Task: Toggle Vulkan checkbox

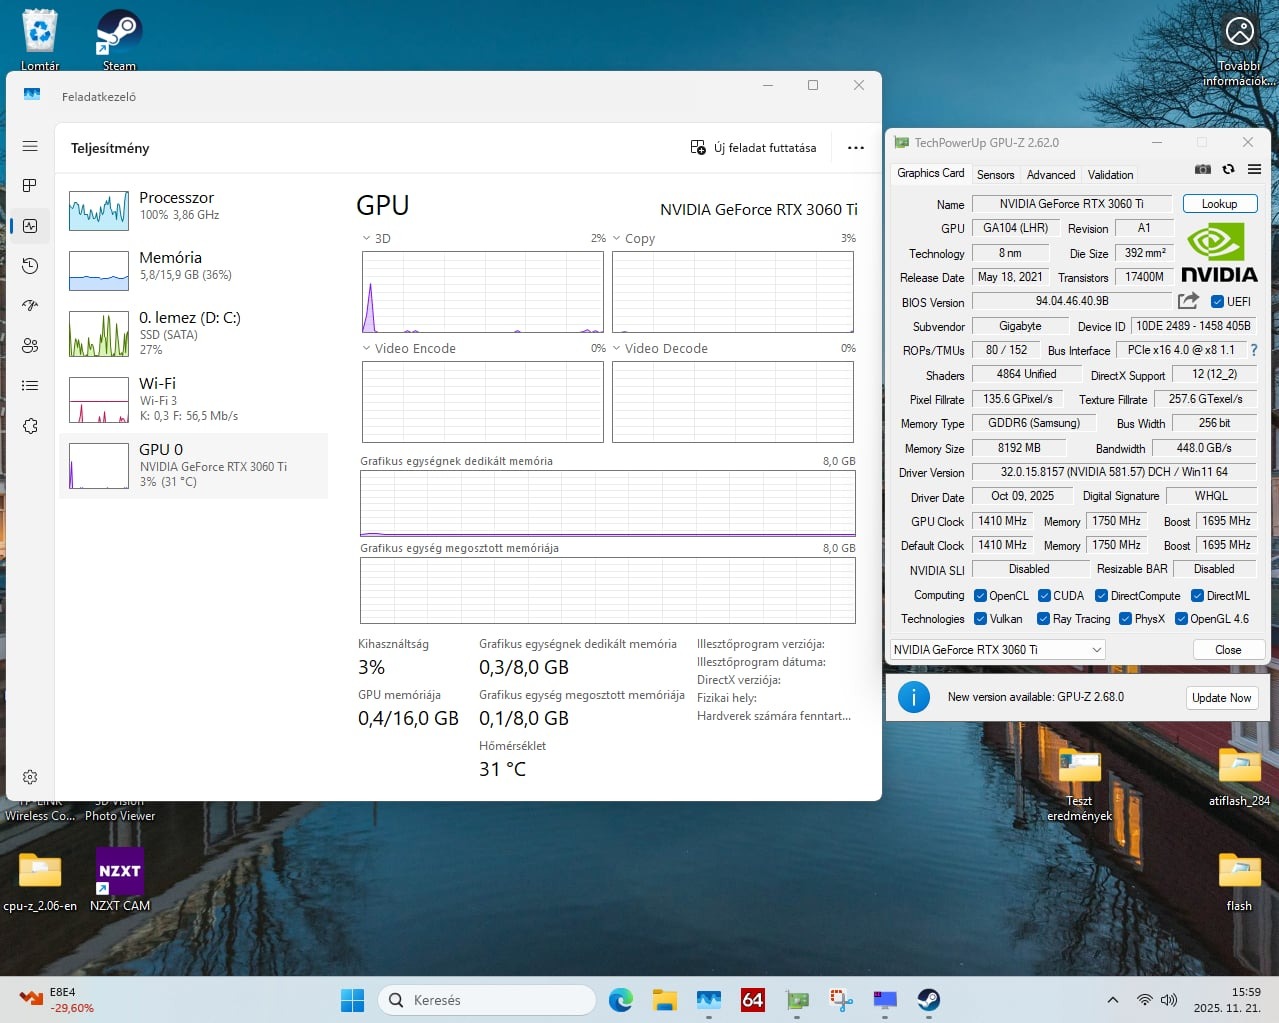Action: pyautogui.click(x=980, y=618)
